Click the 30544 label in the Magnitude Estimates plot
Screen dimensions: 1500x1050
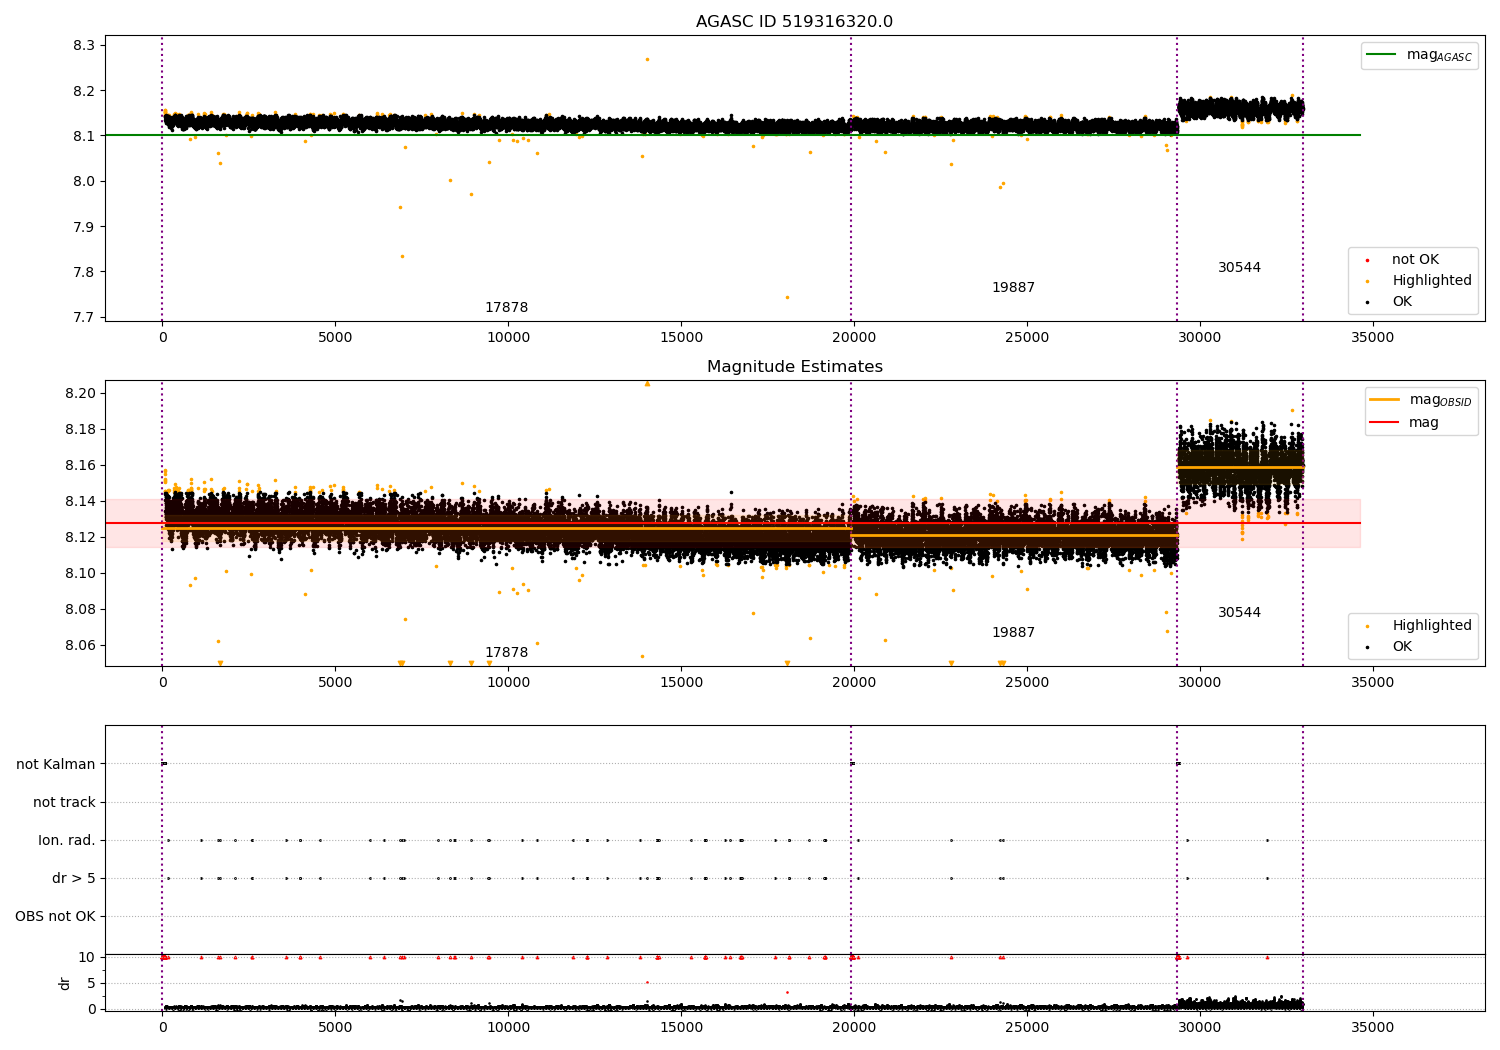[x=1239, y=613]
